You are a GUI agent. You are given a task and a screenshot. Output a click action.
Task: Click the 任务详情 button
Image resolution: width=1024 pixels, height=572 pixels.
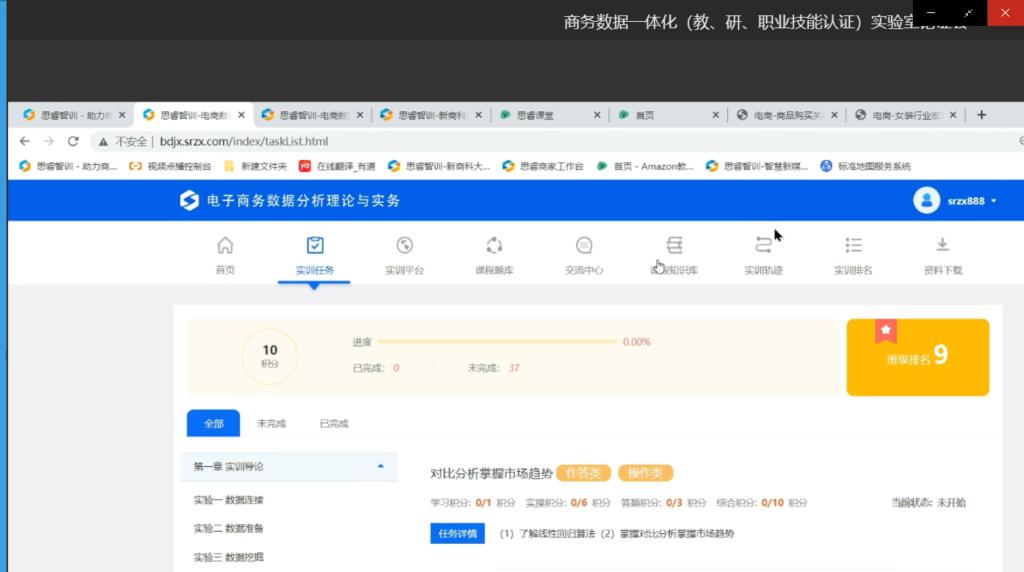pos(458,534)
